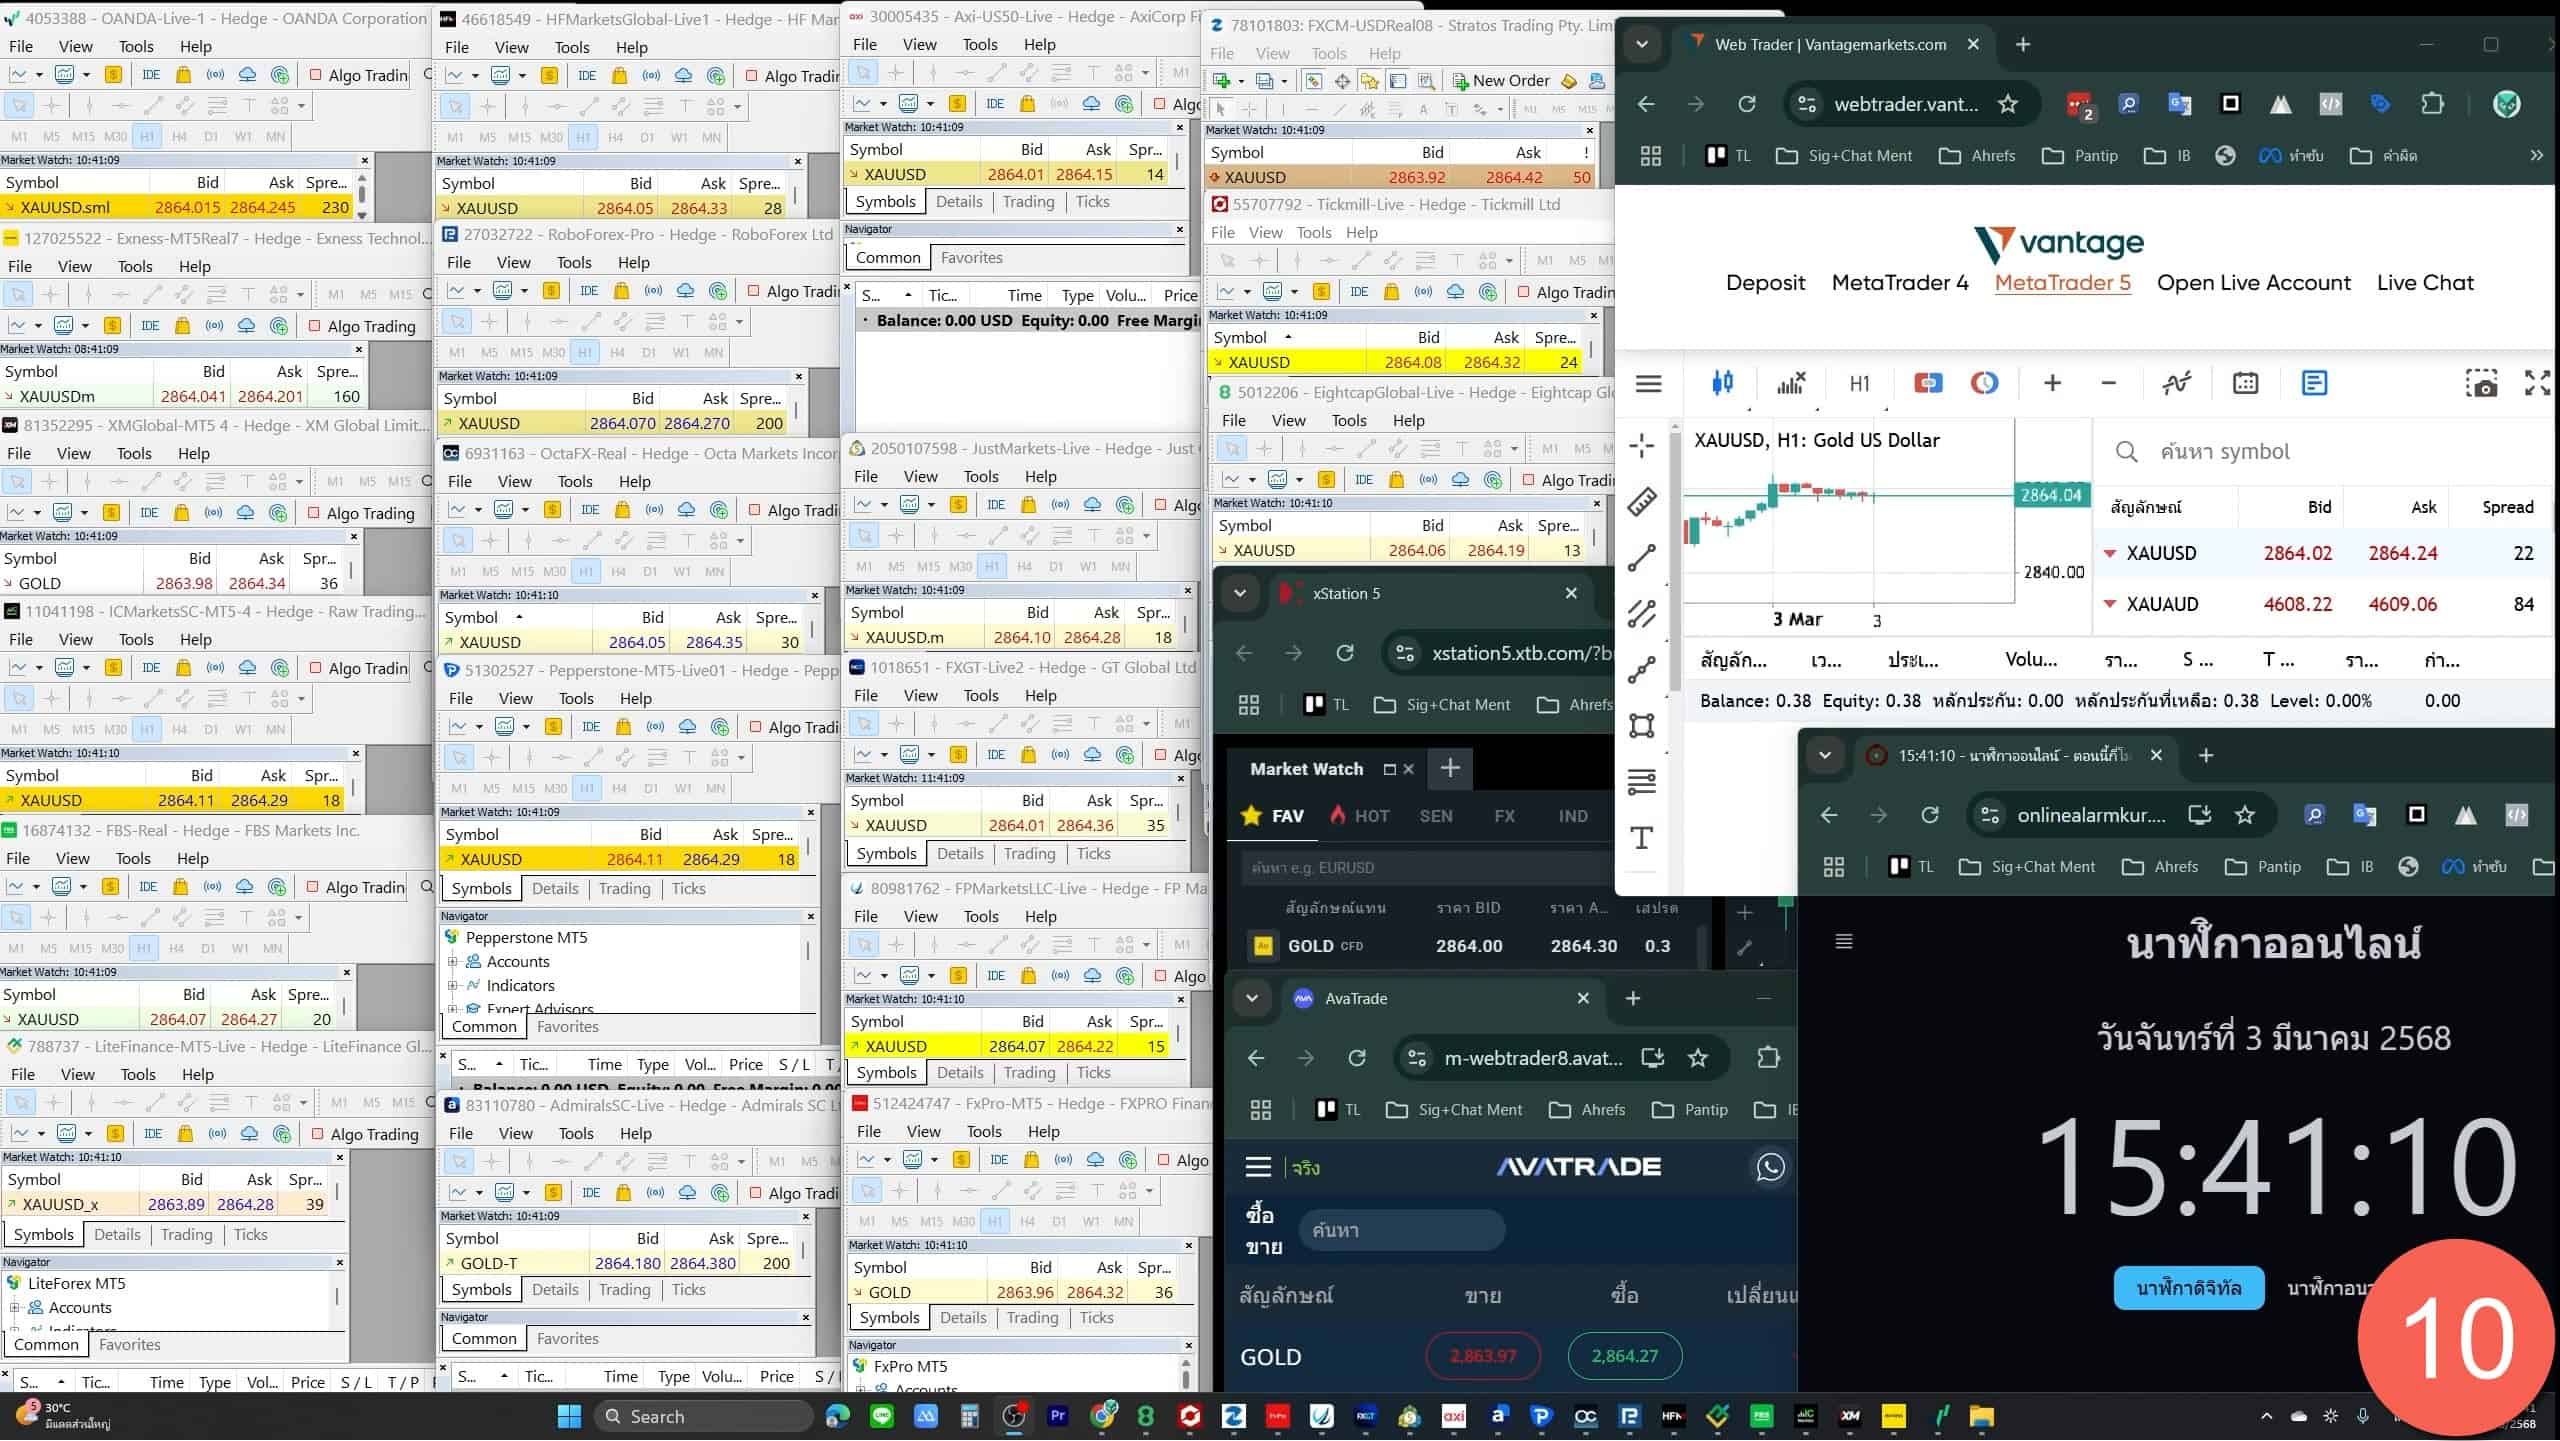Open Chrome extensions puzzle icon in Vantage window
The image size is (2560, 1441).
[2432, 104]
